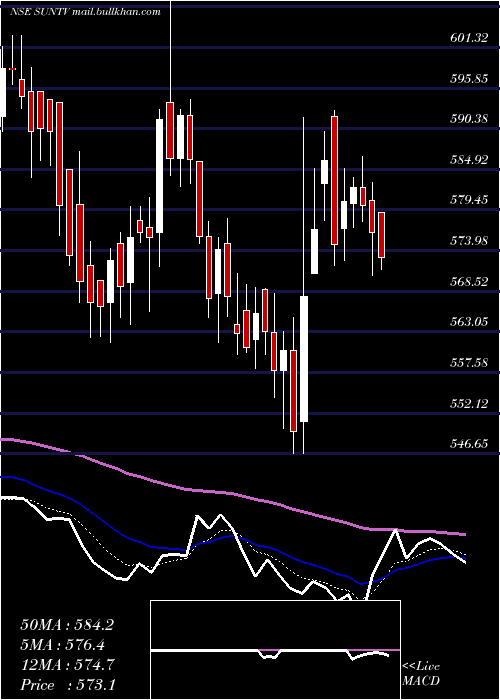This screenshot has width=500, height=700.
Task: Click the <<Live MACD label
Action: 421,674
